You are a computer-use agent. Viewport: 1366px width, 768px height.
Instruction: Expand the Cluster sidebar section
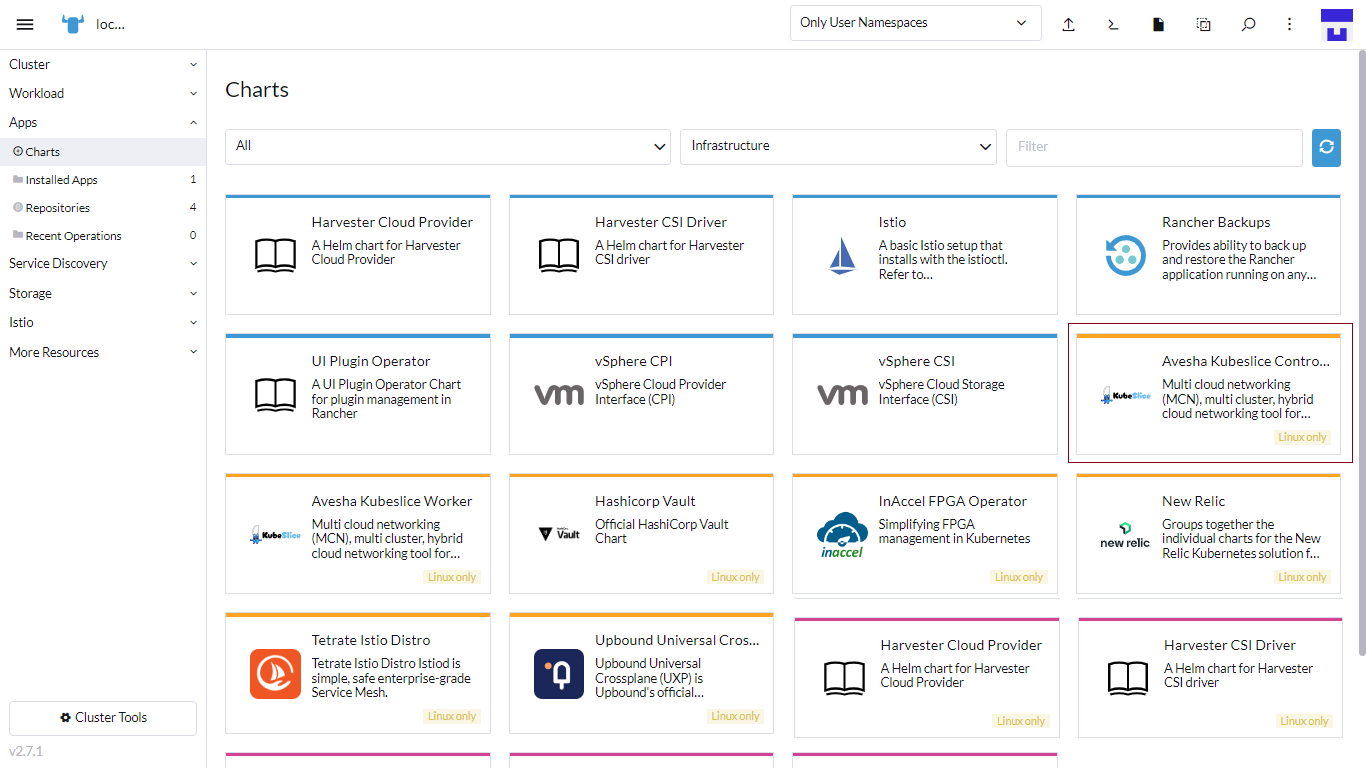(x=103, y=64)
